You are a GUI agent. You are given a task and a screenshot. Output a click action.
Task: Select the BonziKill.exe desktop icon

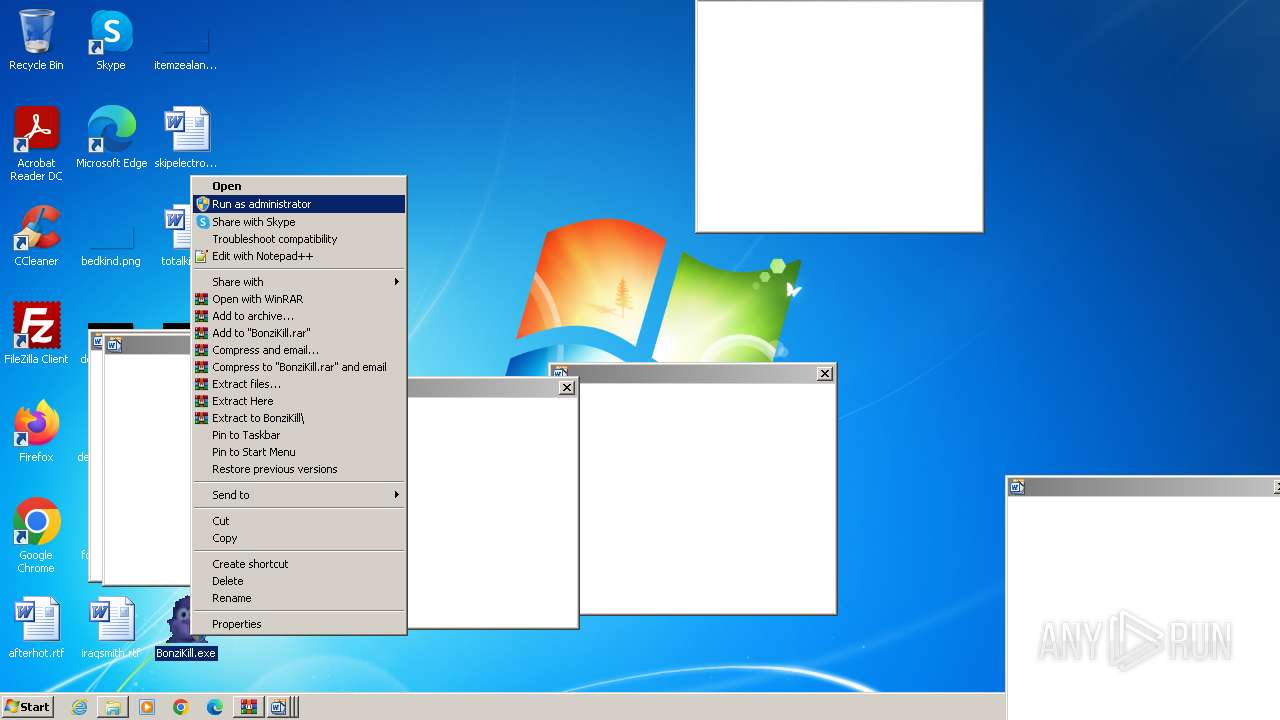point(186,628)
